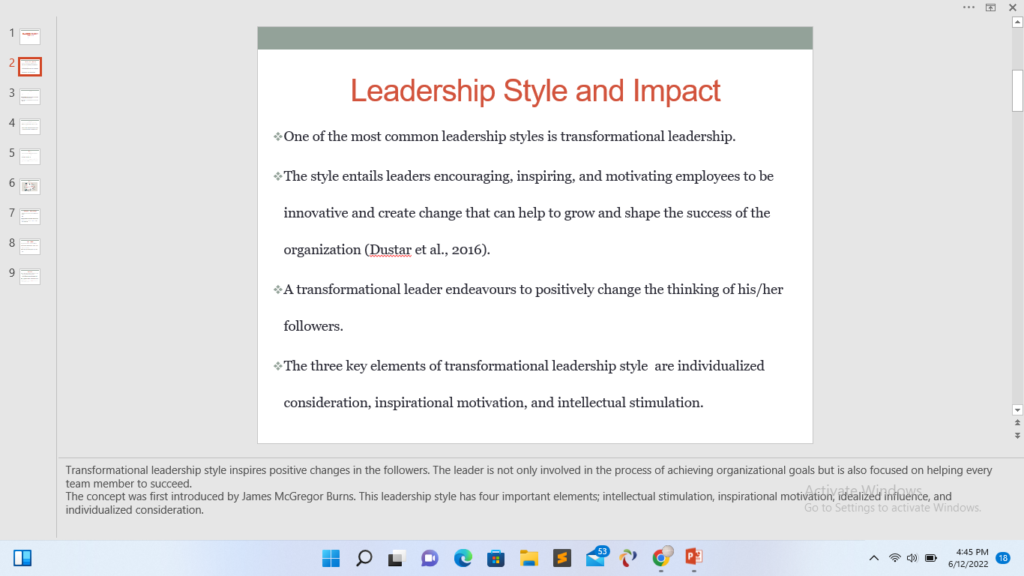This screenshot has height=576, width=1024.
Task: Select slide 6 thumbnail in slide panel
Action: click(x=30, y=187)
